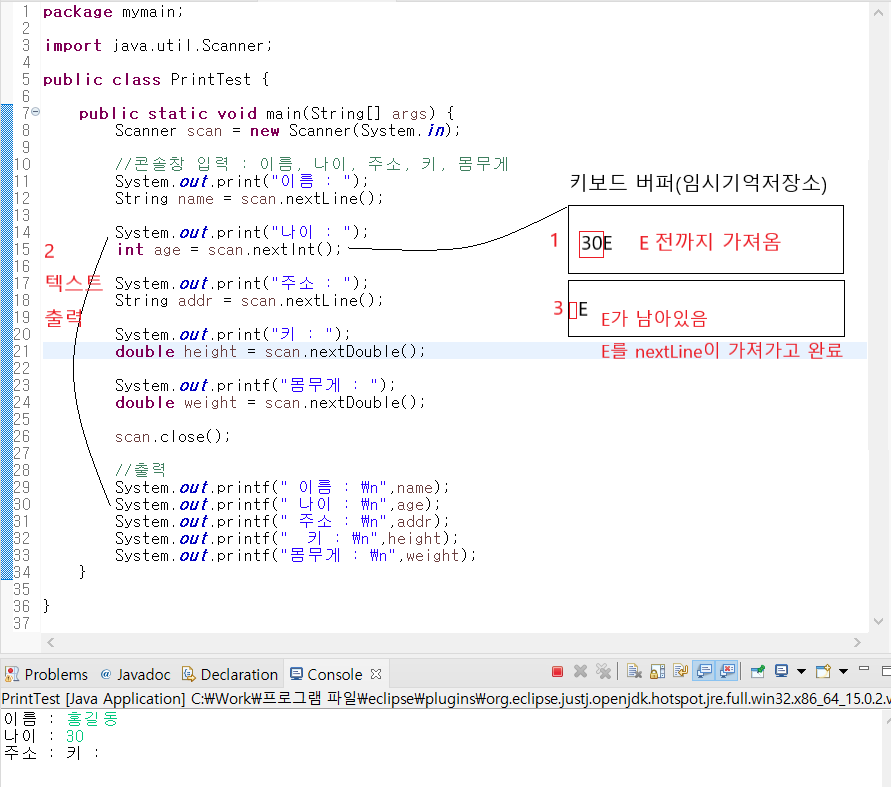Click 'String name = scan.nextLine();' line

coord(249,199)
